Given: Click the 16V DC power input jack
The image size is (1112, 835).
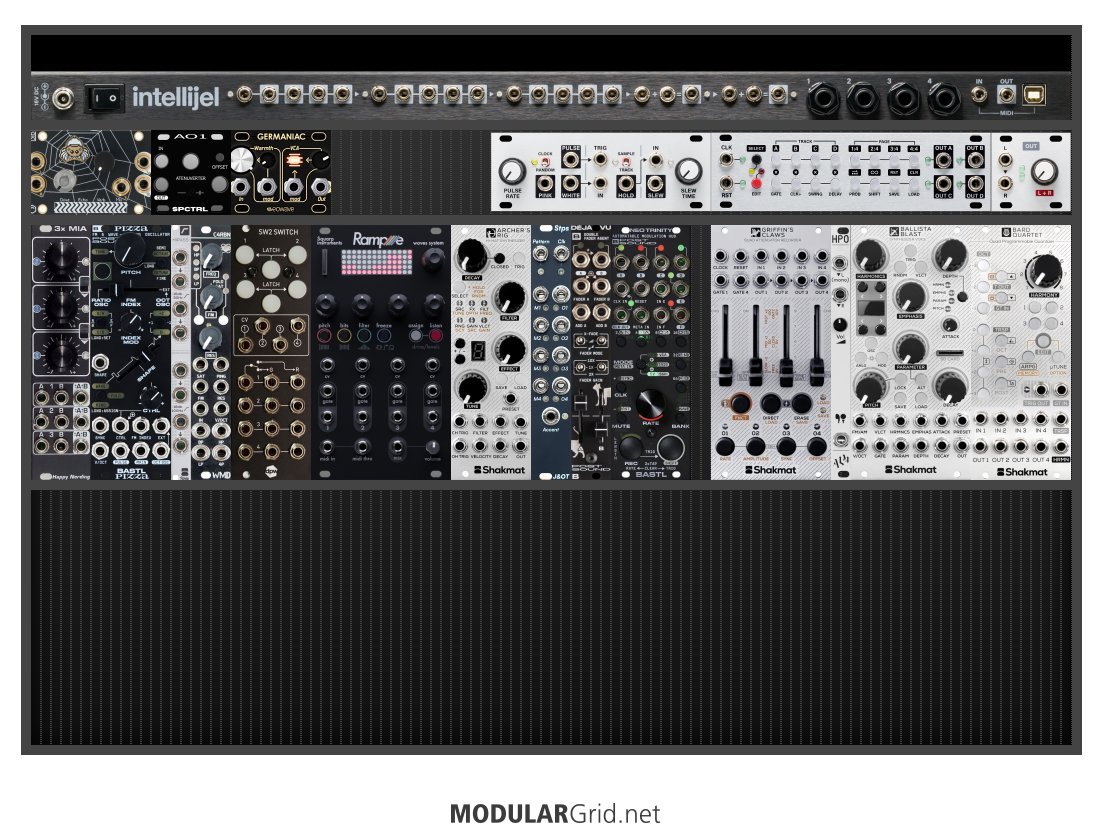Looking at the screenshot, I should [64, 99].
